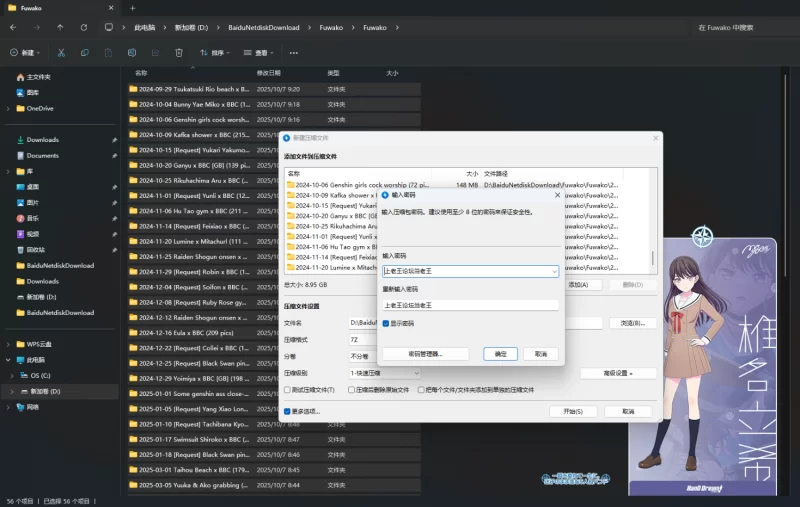Open the password input dropdown arrow
800x507 pixels.
click(554, 270)
